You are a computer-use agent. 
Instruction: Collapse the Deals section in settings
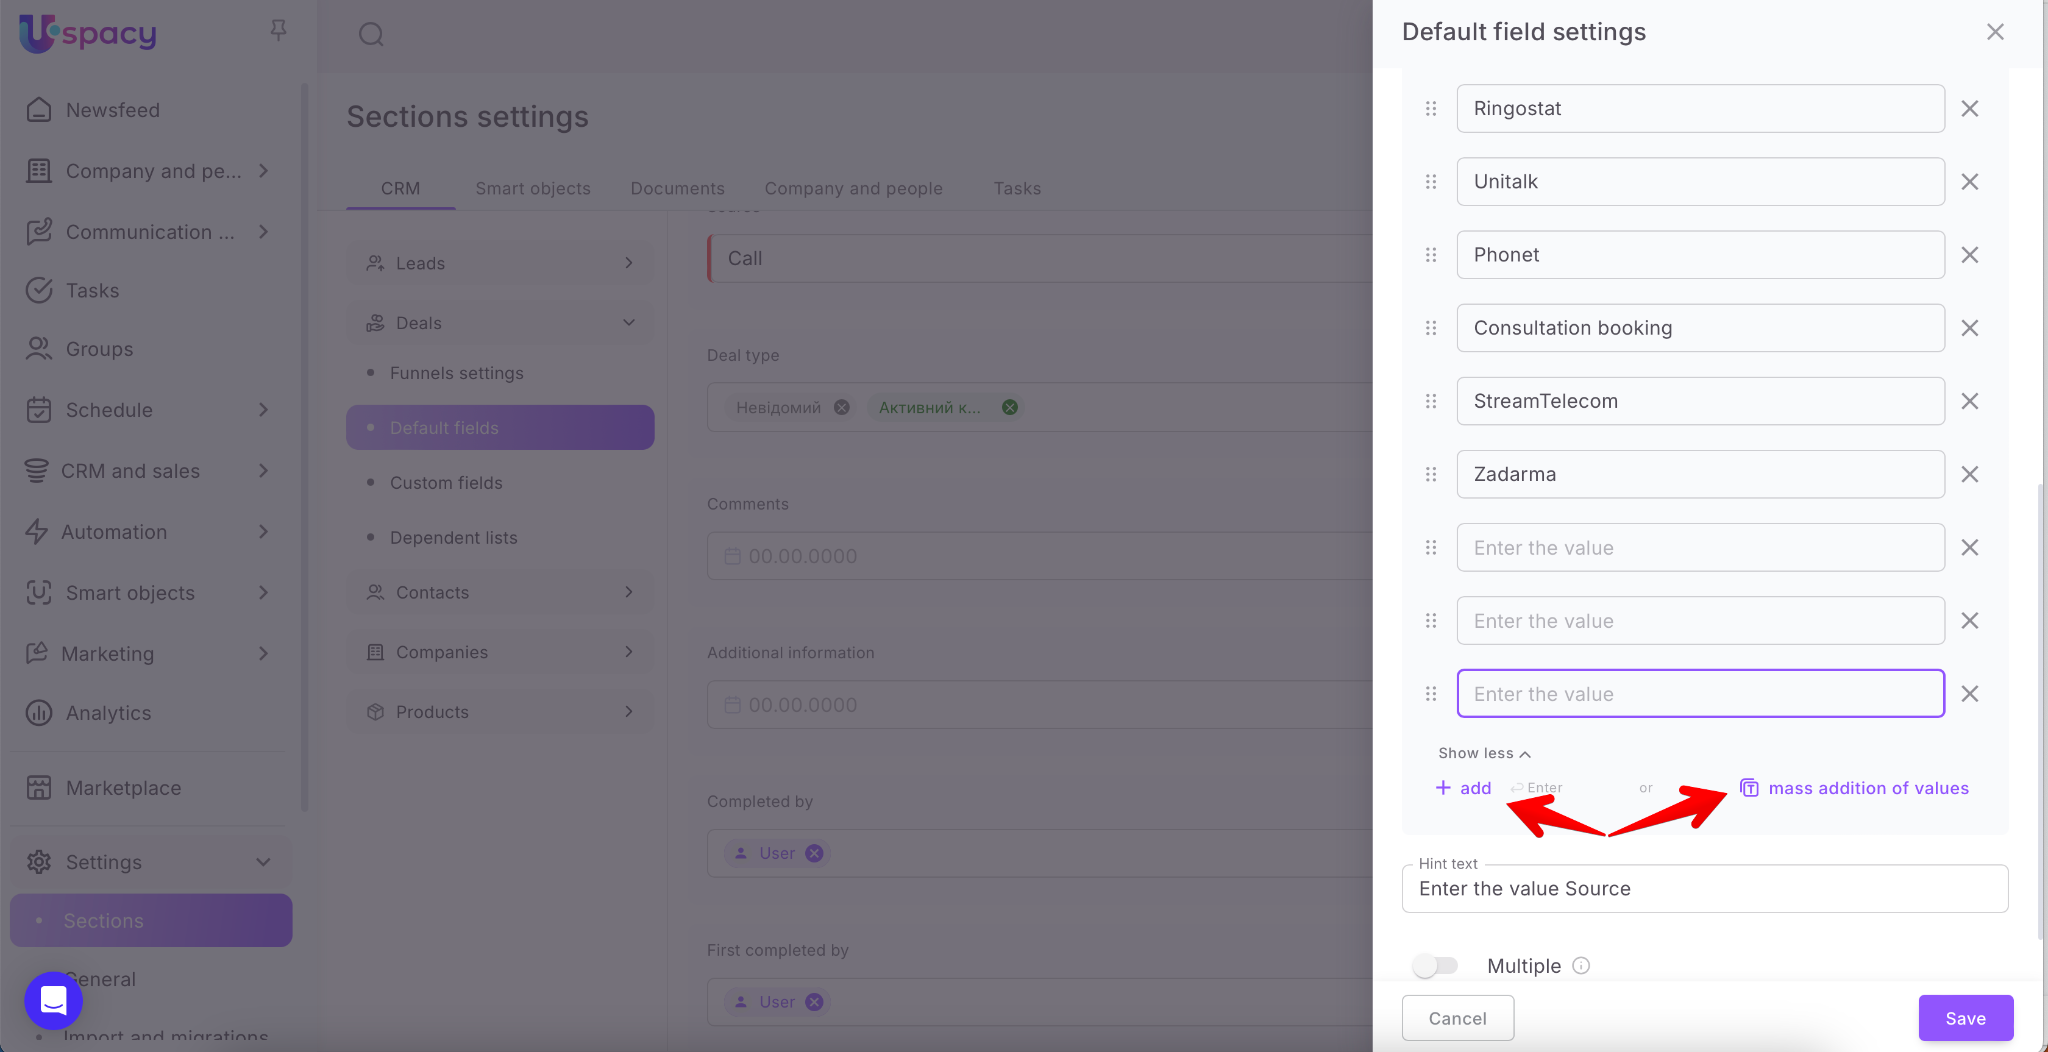(x=628, y=323)
